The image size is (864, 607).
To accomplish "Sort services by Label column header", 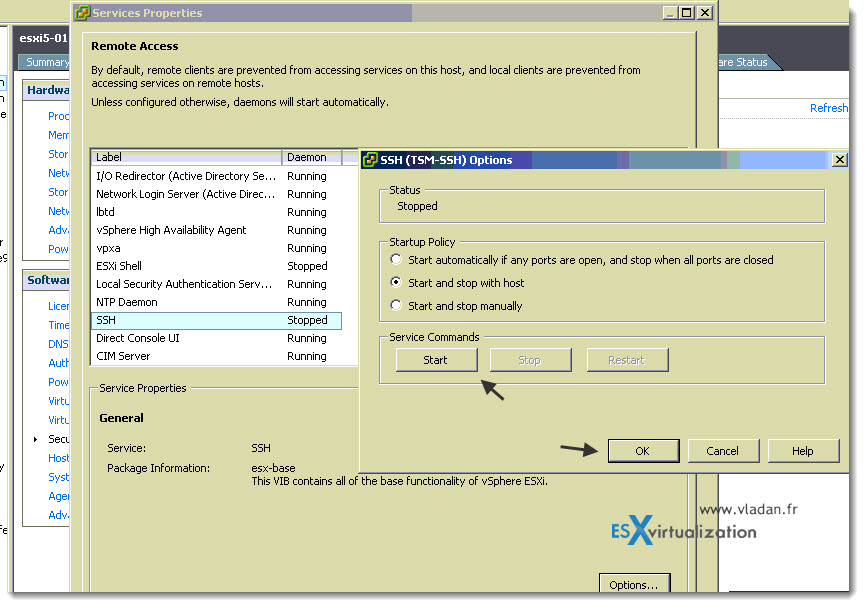I will [x=186, y=158].
